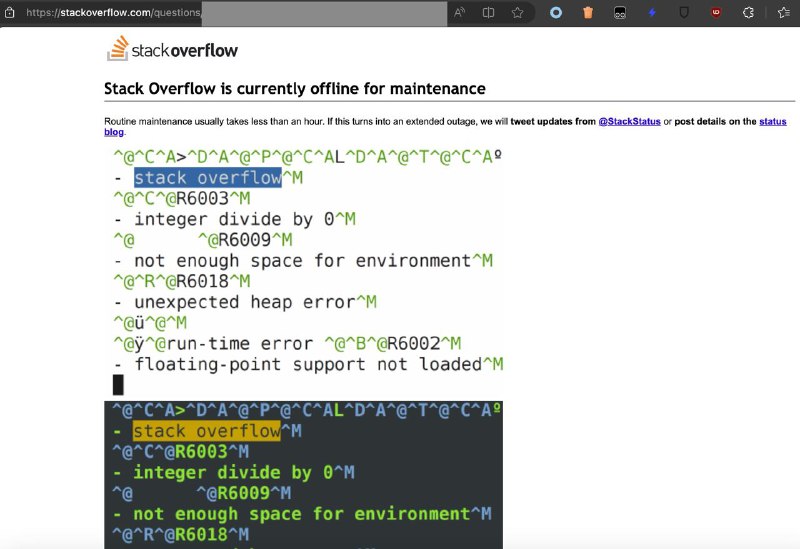
Task: Open the Extensions puzzle piece menu
Action: click(748, 13)
